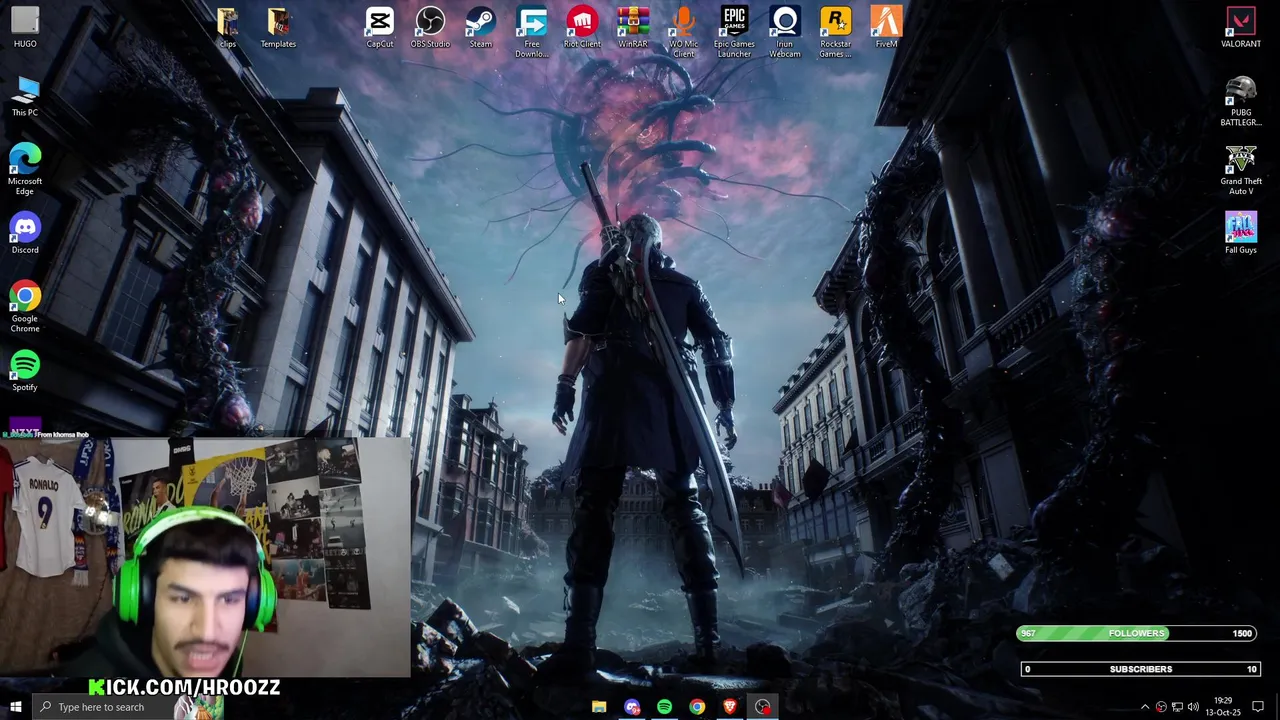Launch Grand Theft Auto V shortcut
This screenshot has height=720, width=1280.
[x=1241, y=169]
